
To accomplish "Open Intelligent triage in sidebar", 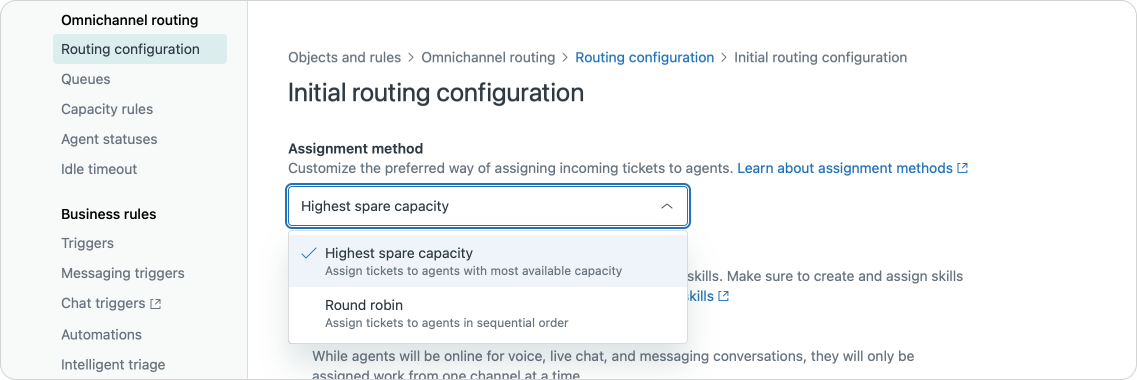I will click(113, 365).
